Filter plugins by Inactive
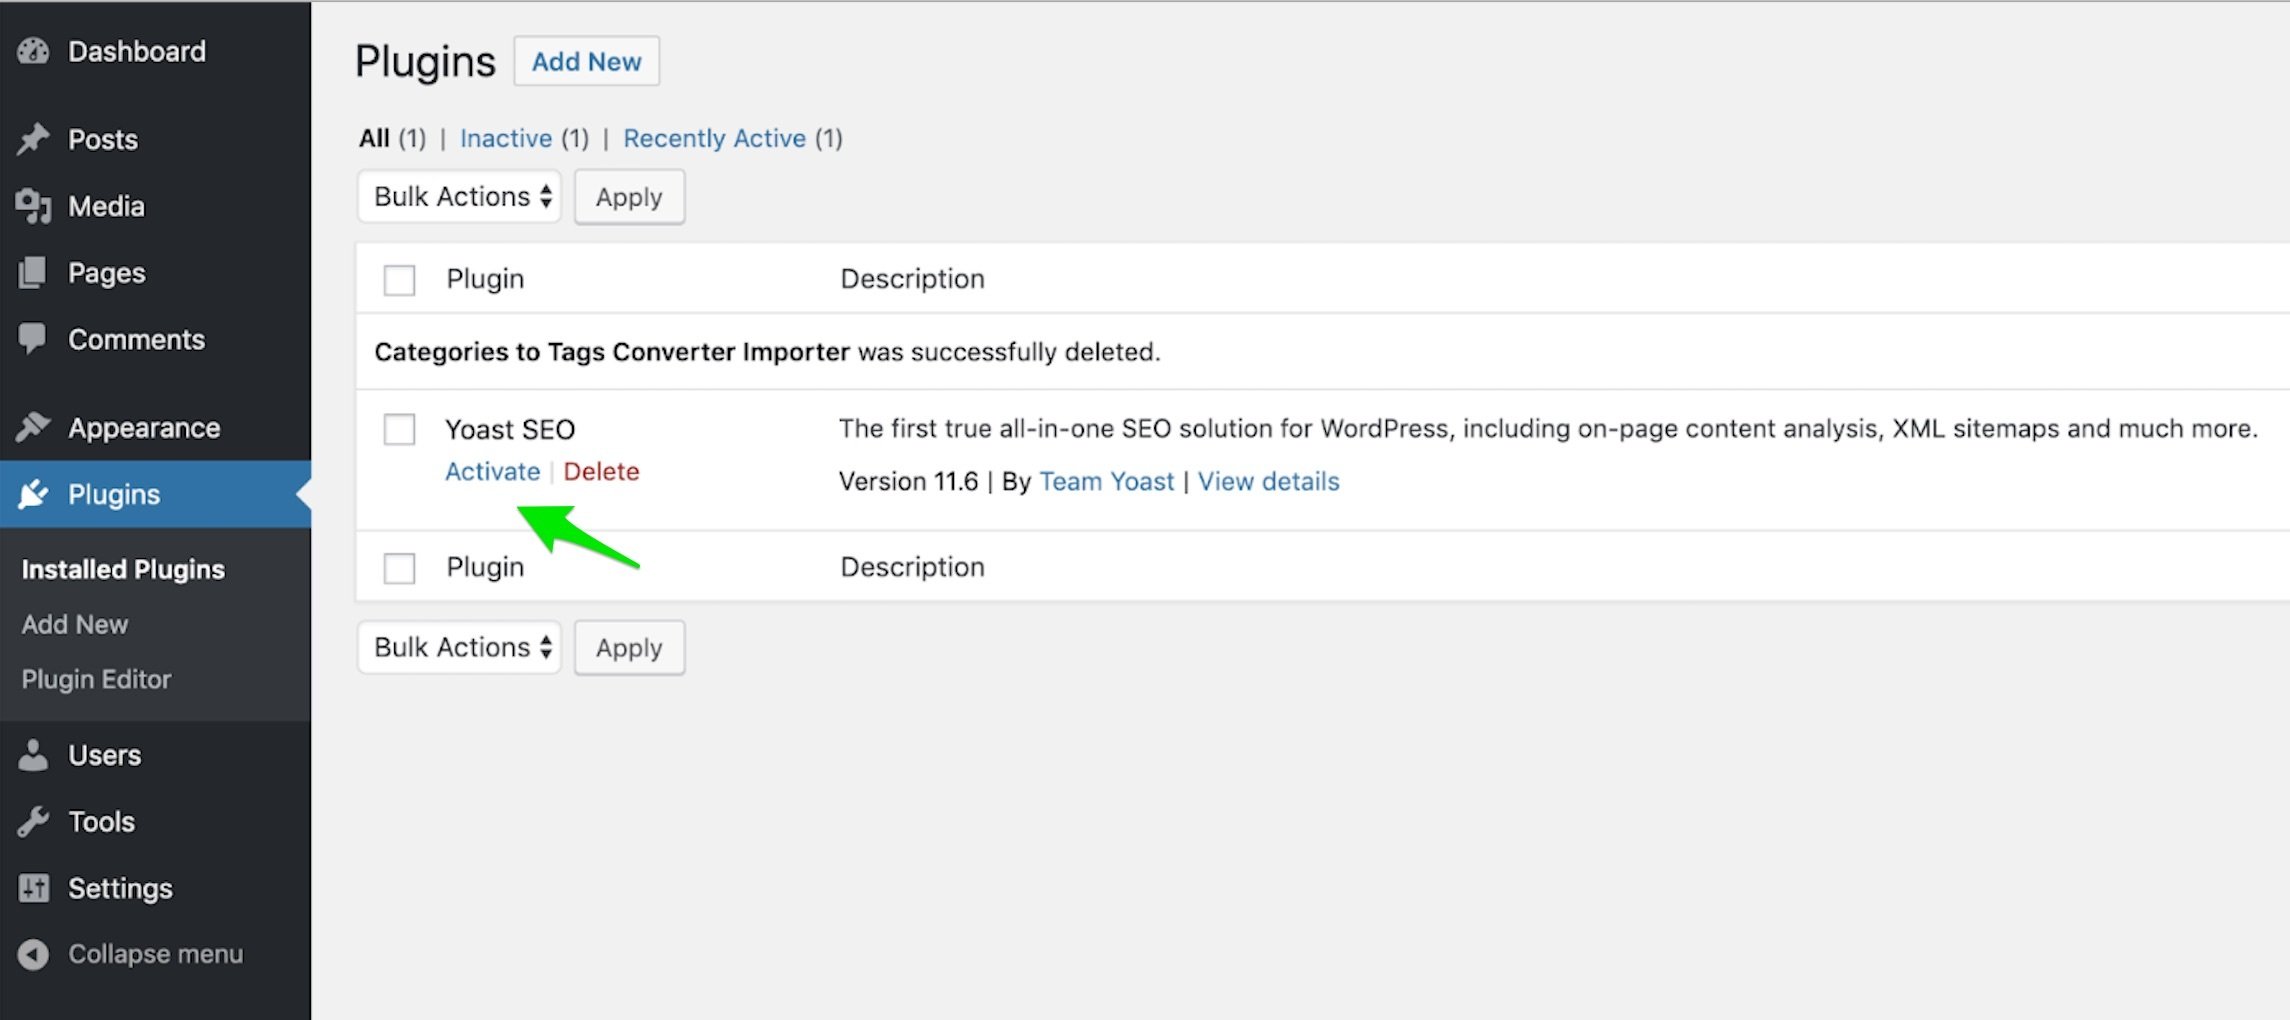 506,138
